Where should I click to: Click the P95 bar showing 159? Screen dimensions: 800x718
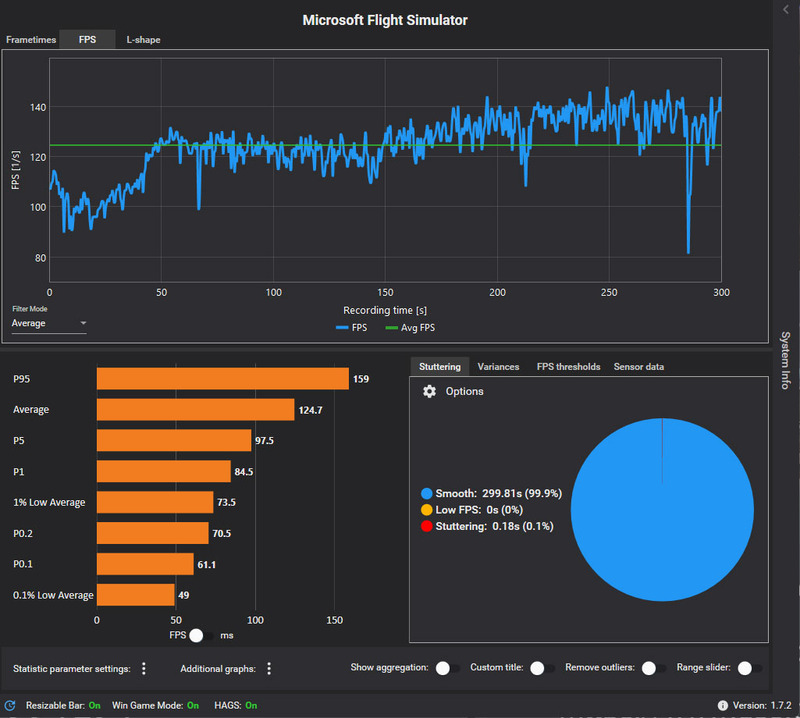tap(222, 379)
